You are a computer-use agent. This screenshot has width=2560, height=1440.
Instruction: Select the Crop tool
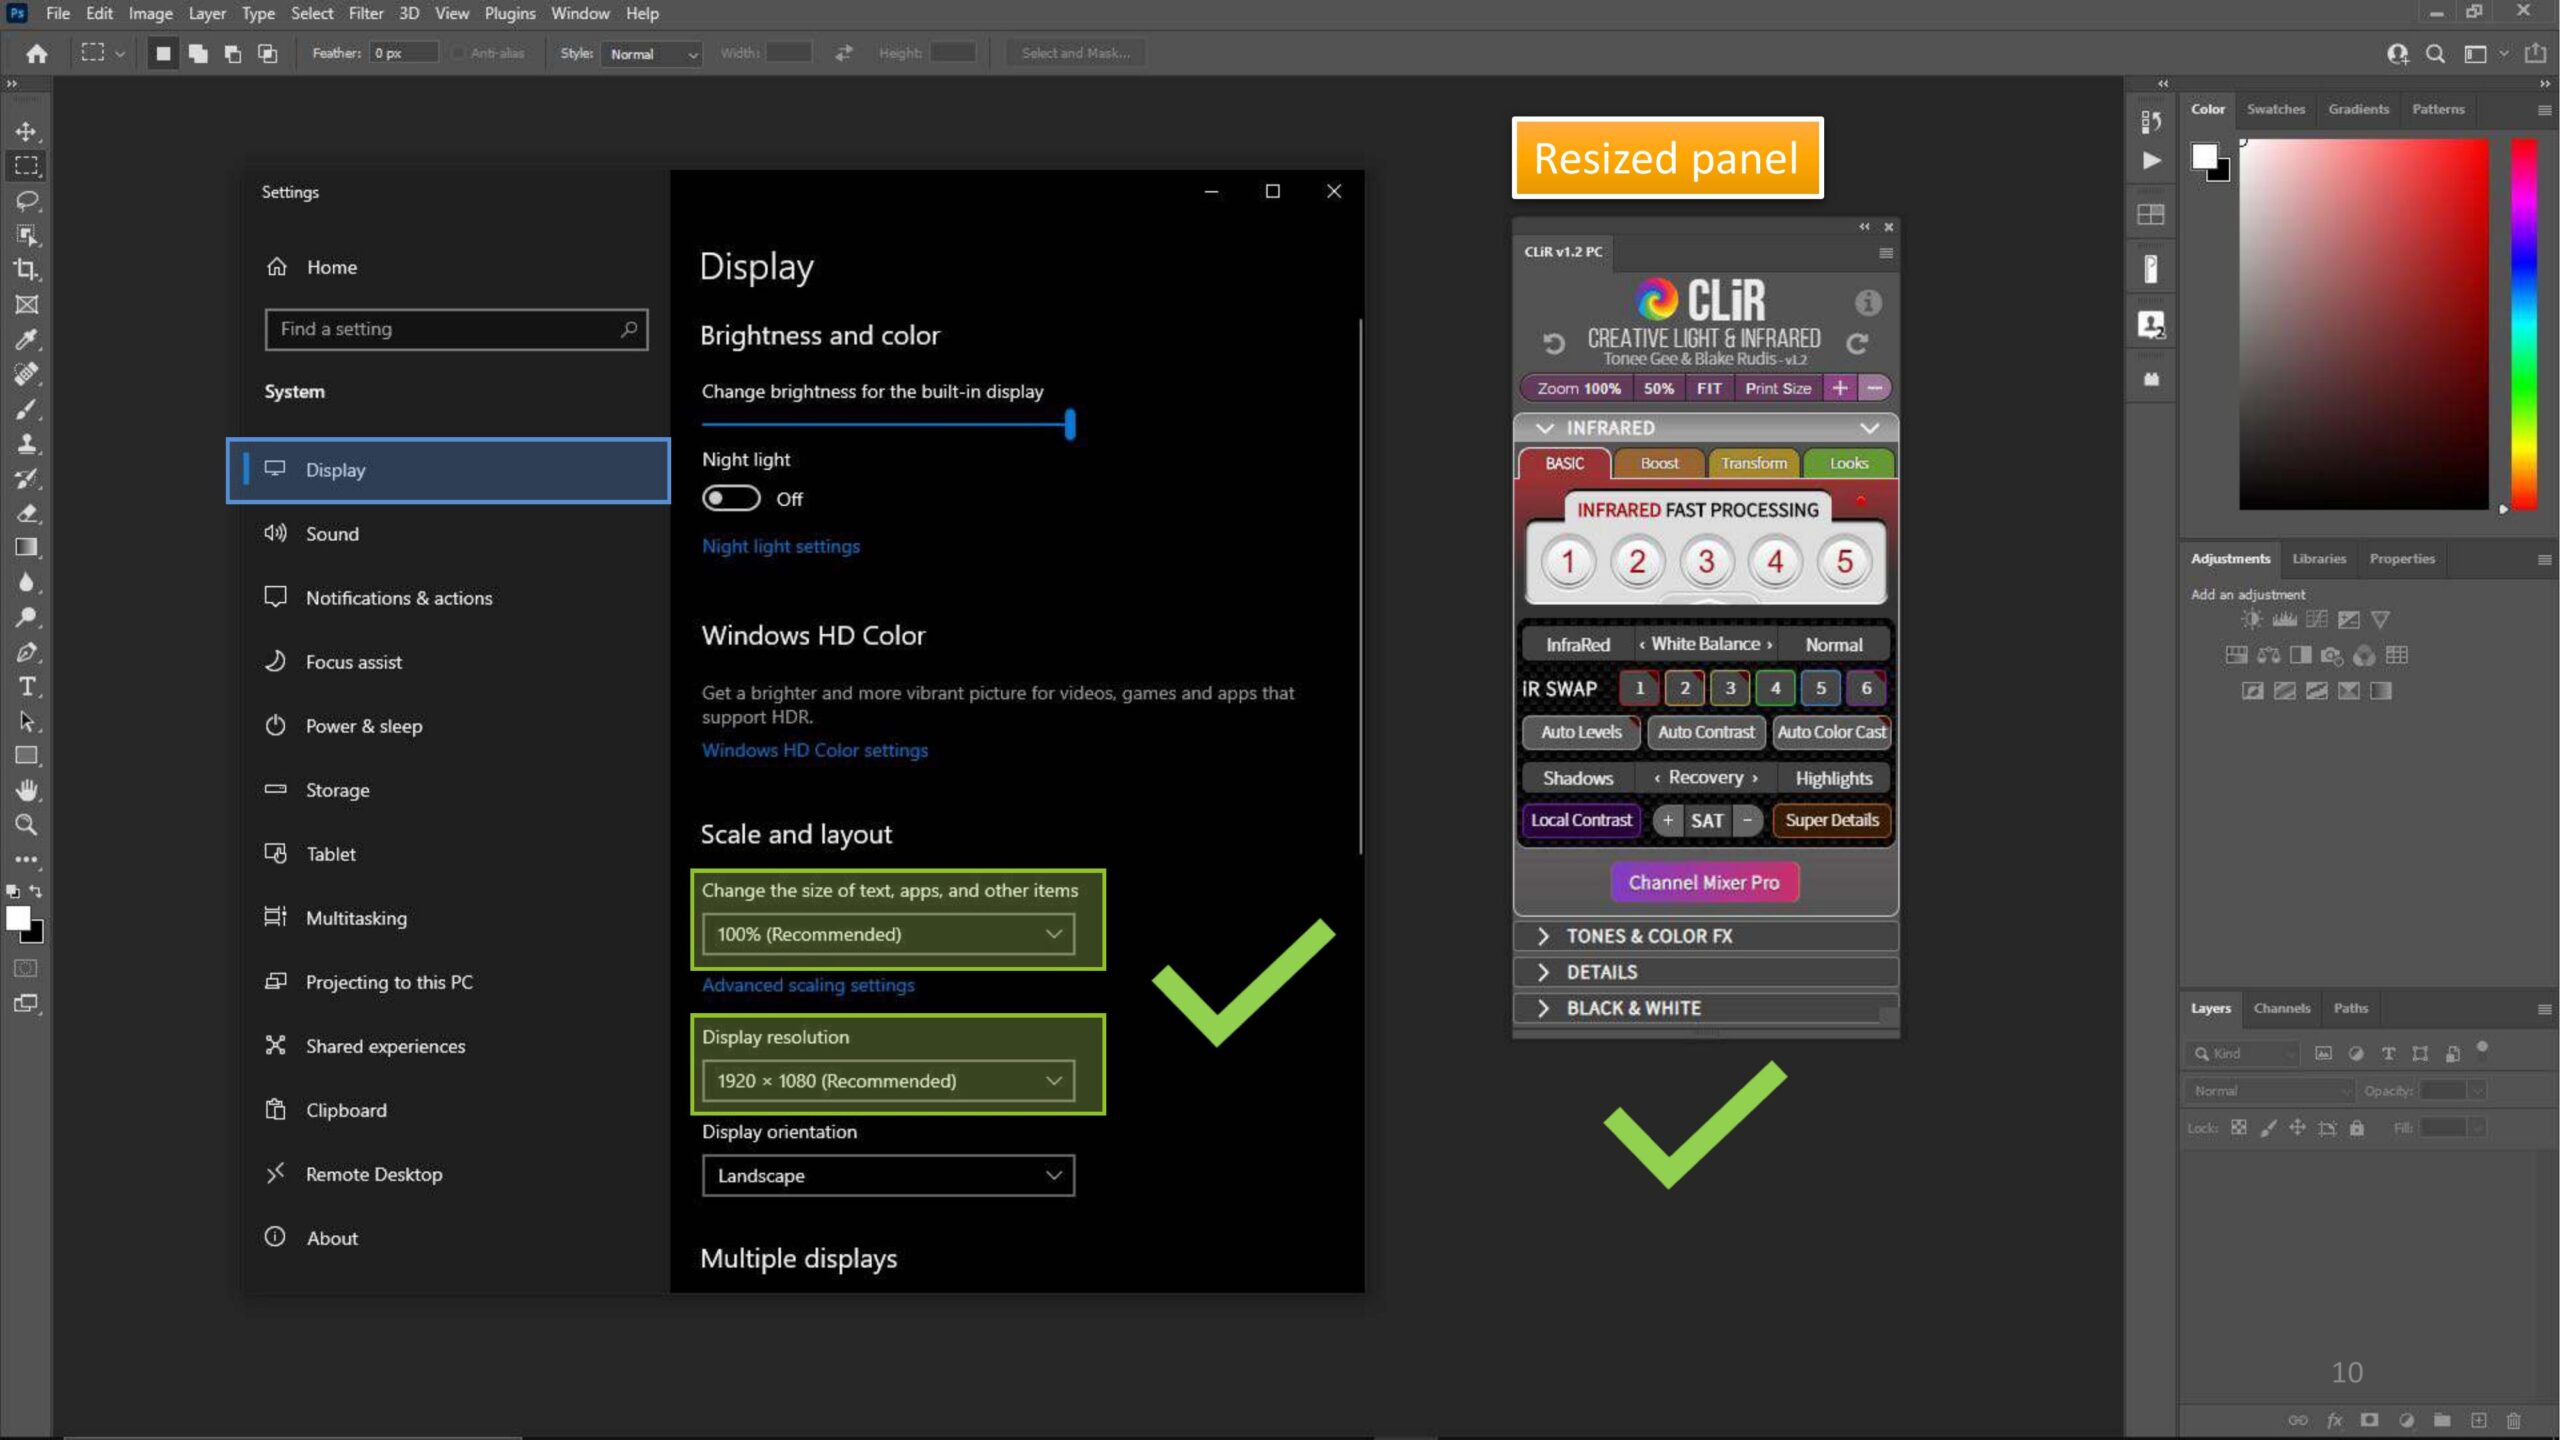[x=27, y=269]
